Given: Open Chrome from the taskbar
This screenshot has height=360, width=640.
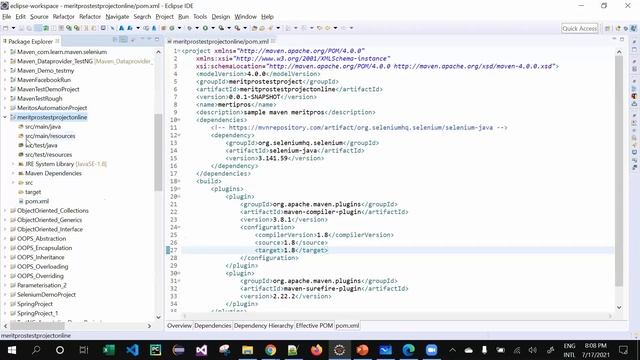Looking at the screenshot, I should tap(270, 350).
